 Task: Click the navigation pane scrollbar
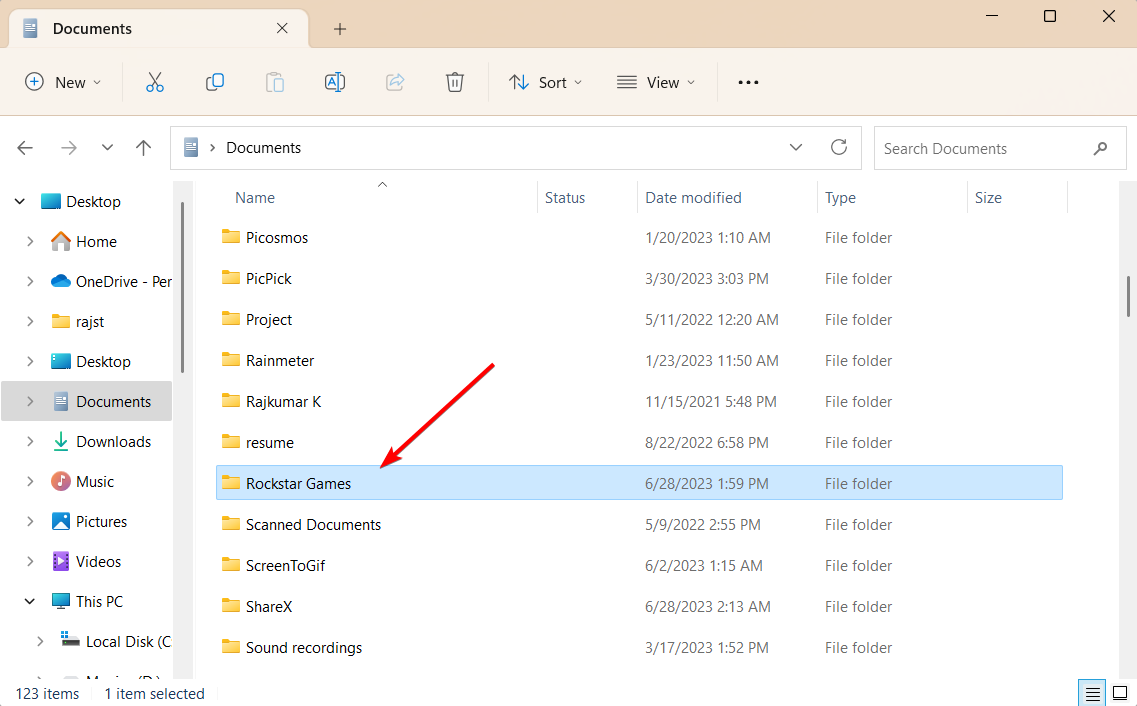(182, 288)
